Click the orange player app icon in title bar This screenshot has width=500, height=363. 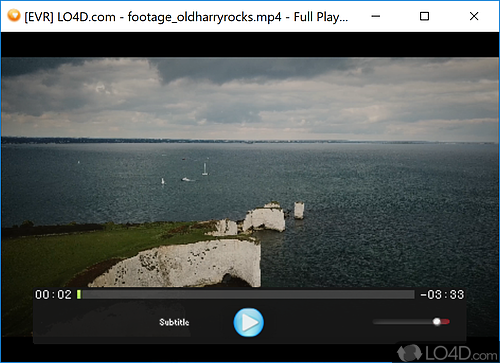click(14, 16)
